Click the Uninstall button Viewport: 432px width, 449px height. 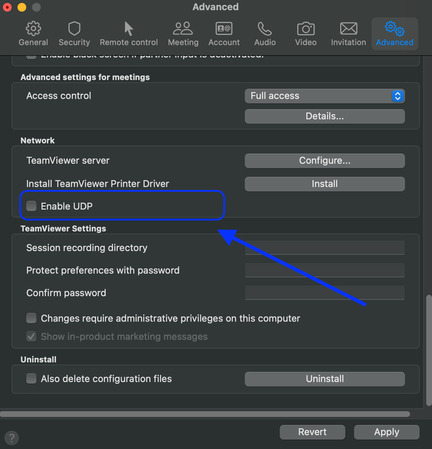[x=325, y=379]
